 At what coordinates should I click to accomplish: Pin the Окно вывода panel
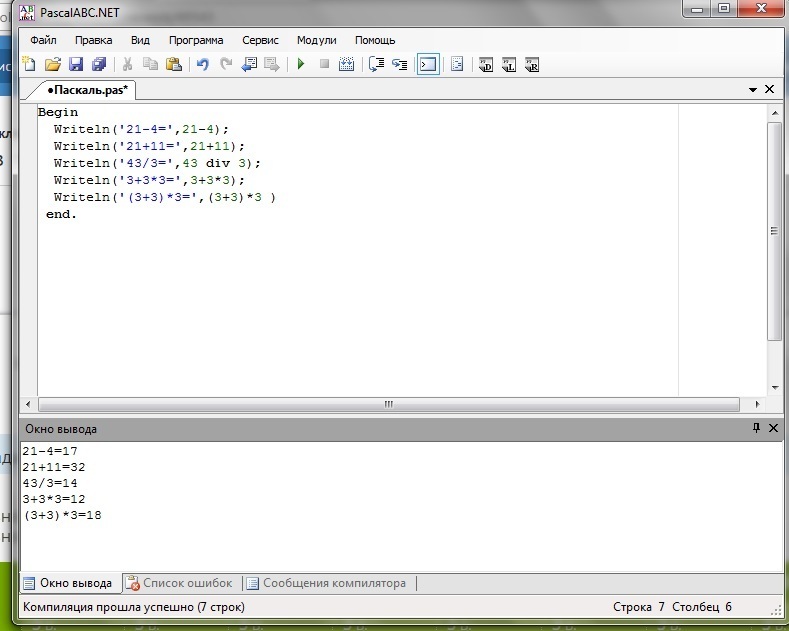coord(756,428)
